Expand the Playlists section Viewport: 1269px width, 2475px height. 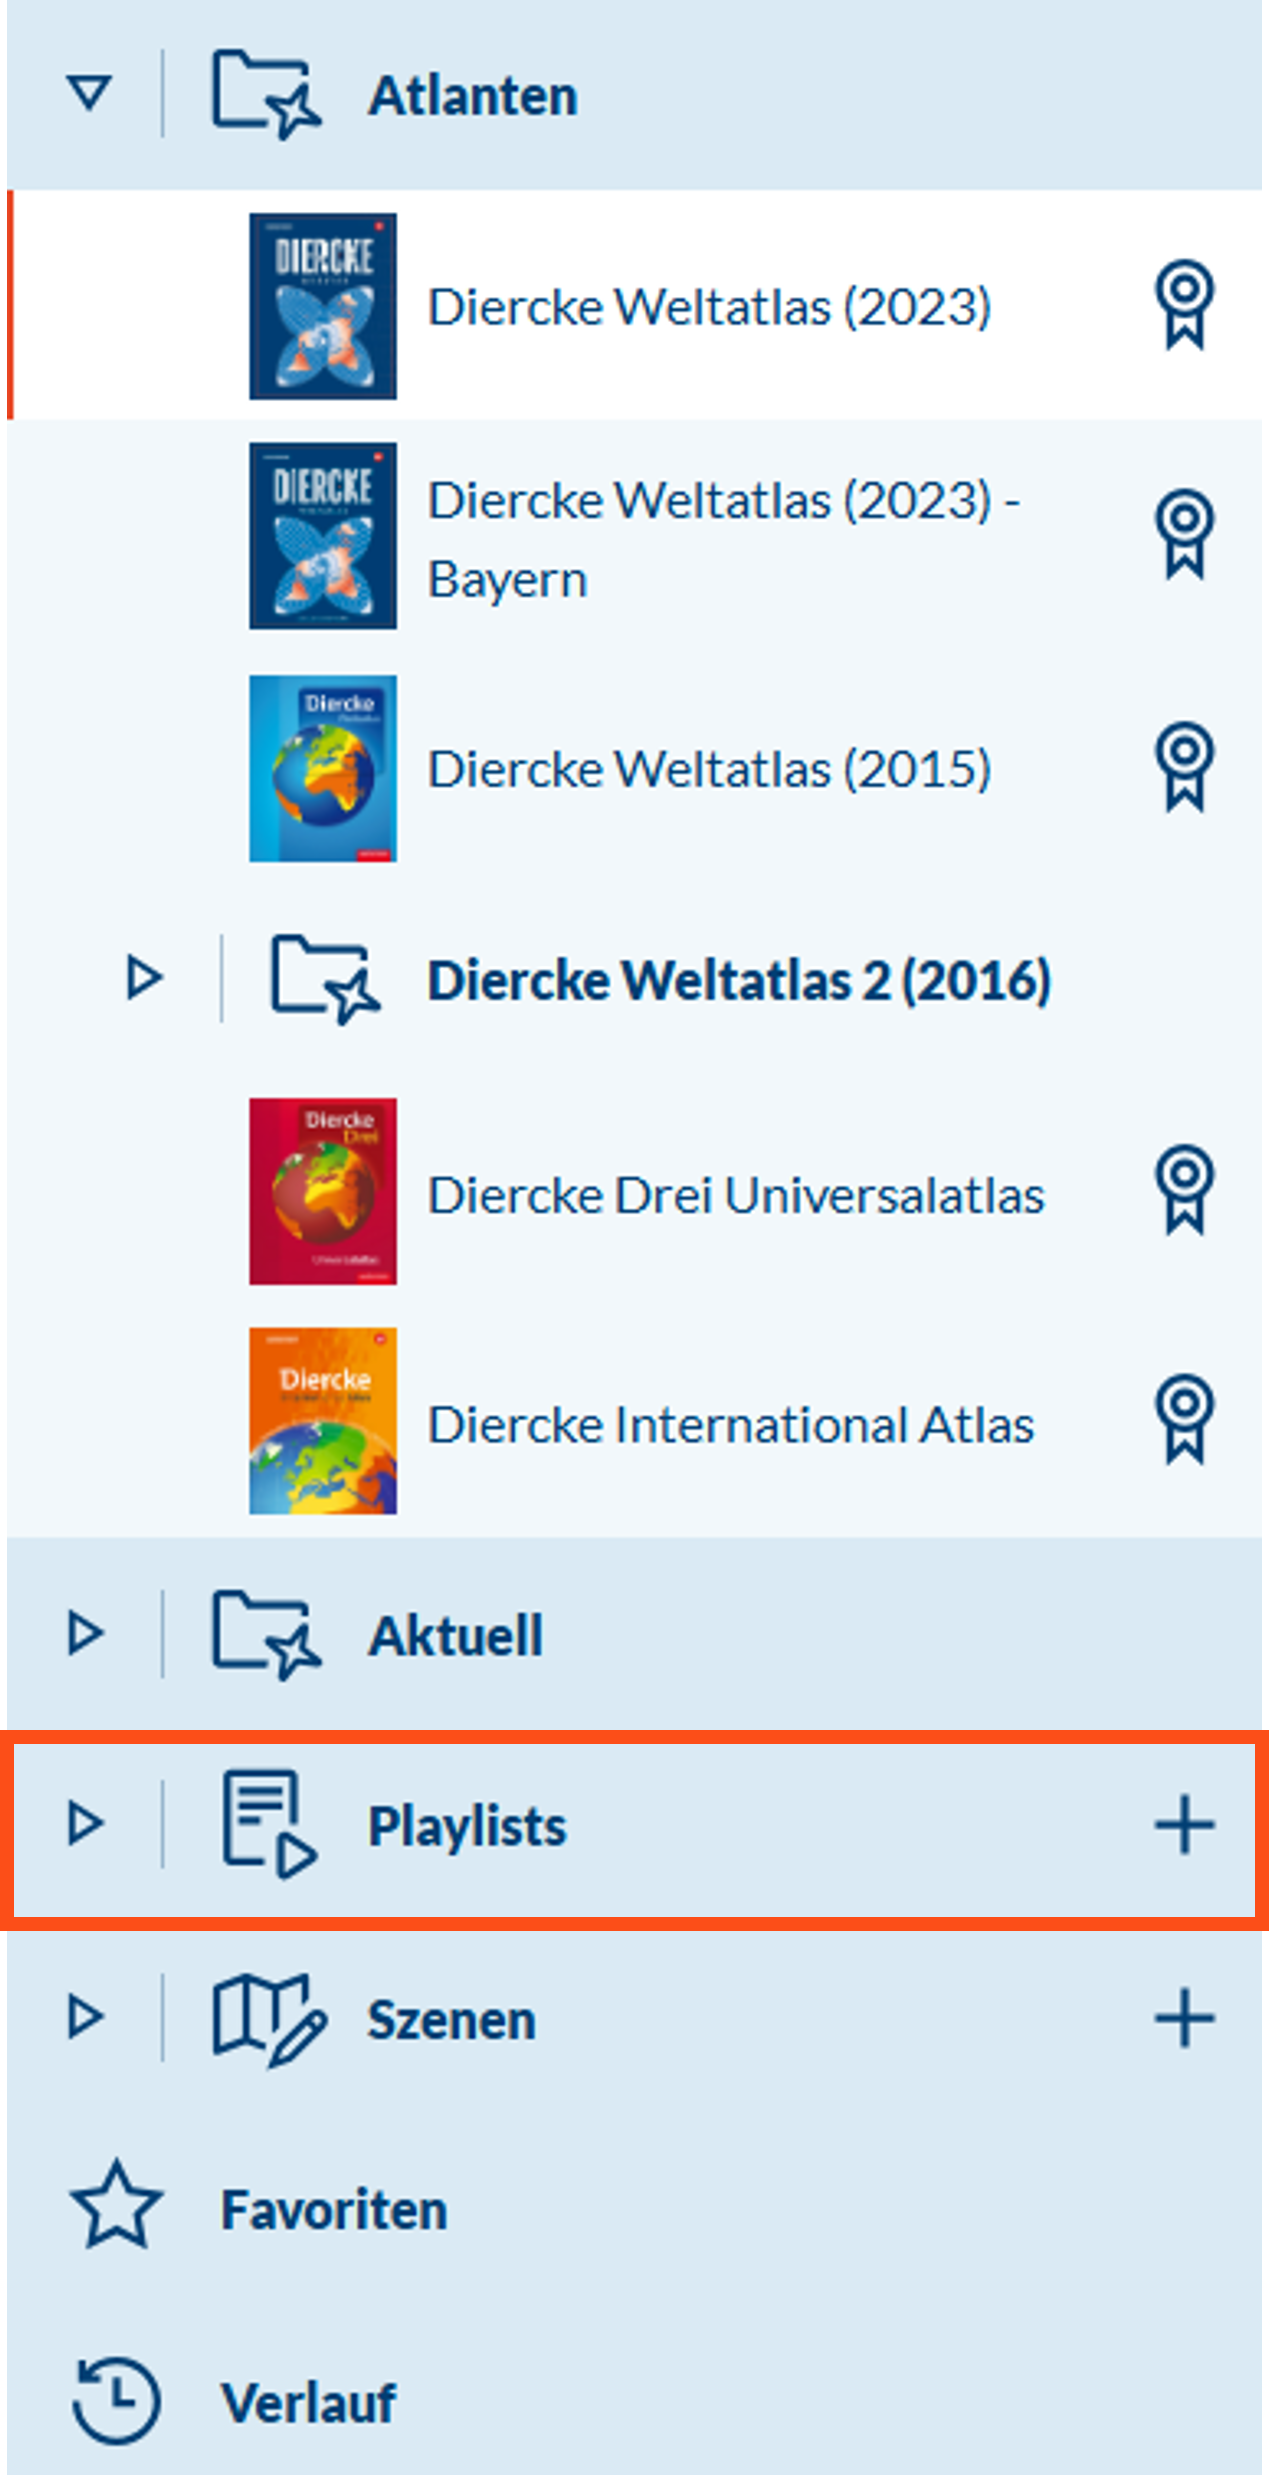(x=85, y=1823)
